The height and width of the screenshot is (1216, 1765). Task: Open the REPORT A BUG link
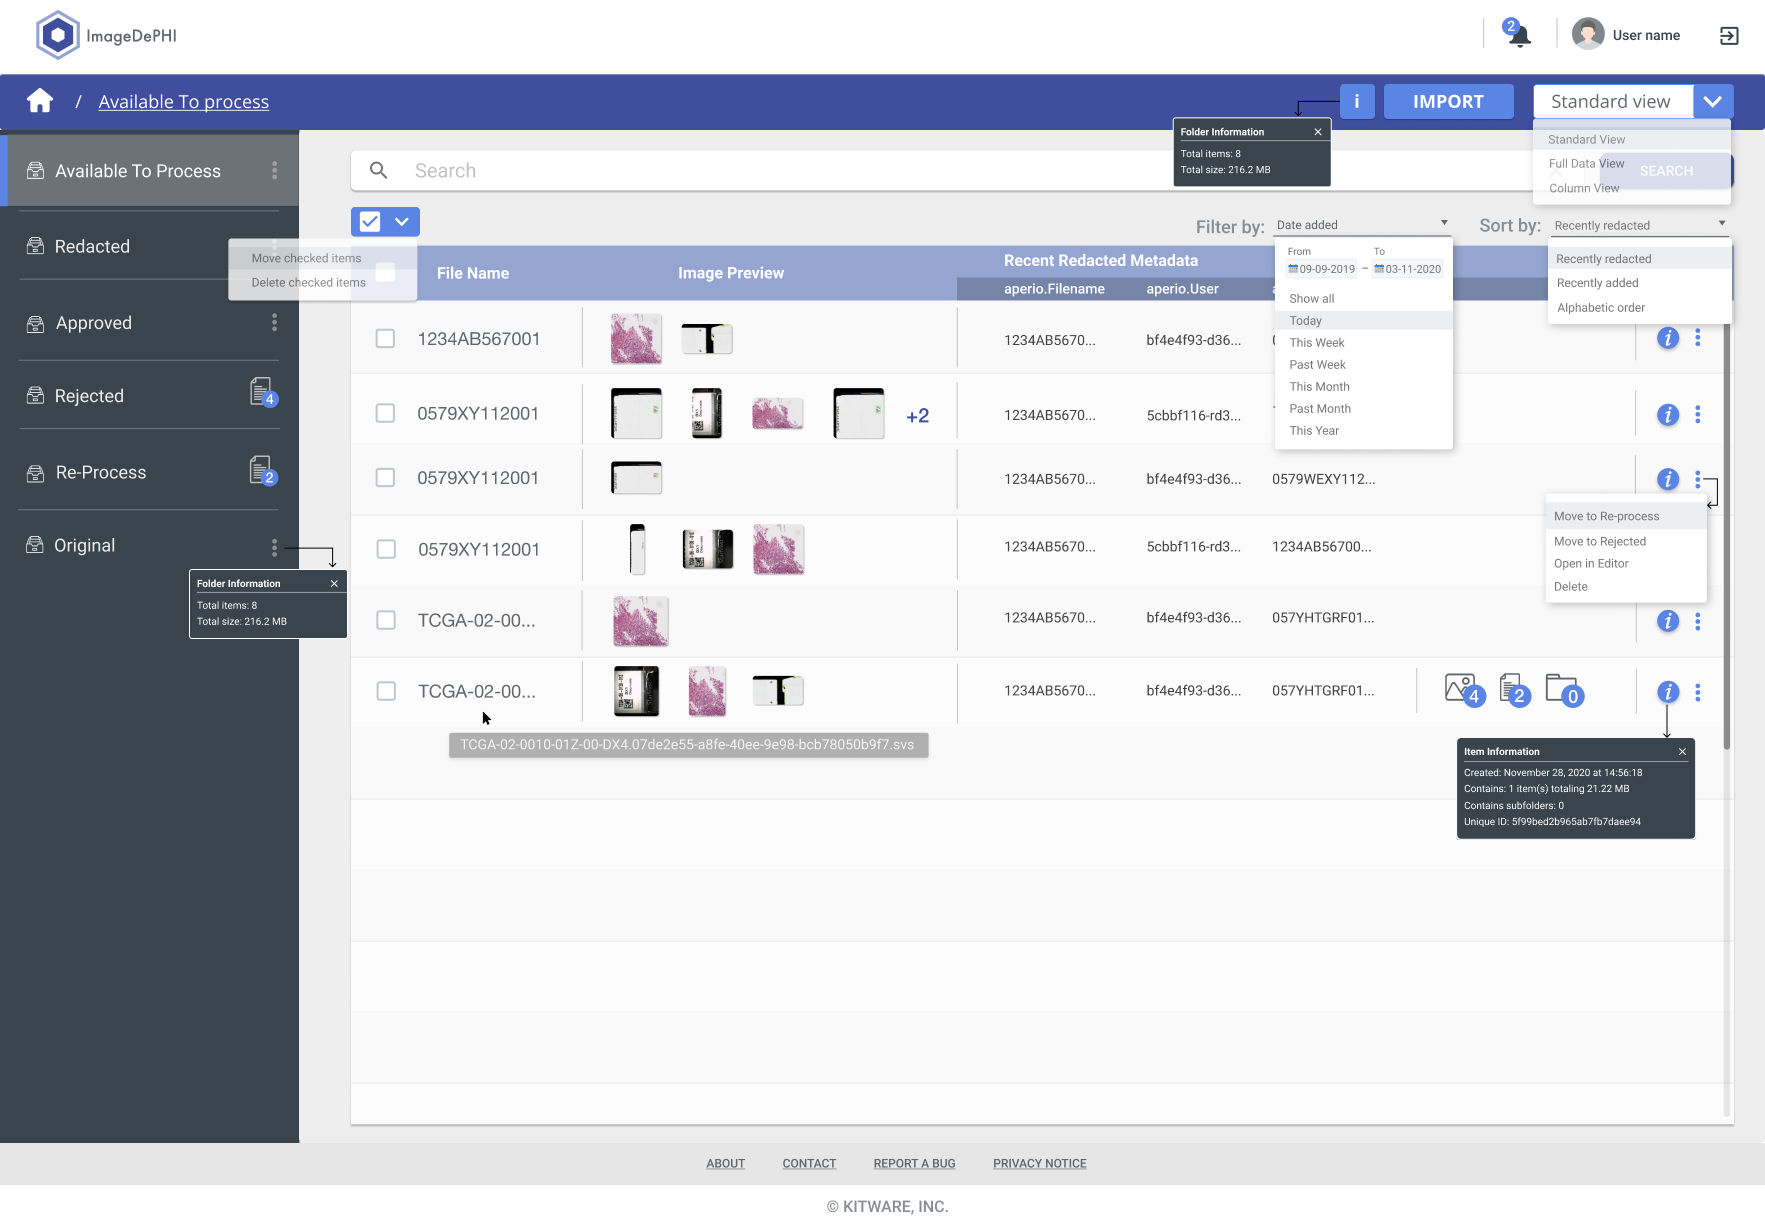pos(914,1163)
